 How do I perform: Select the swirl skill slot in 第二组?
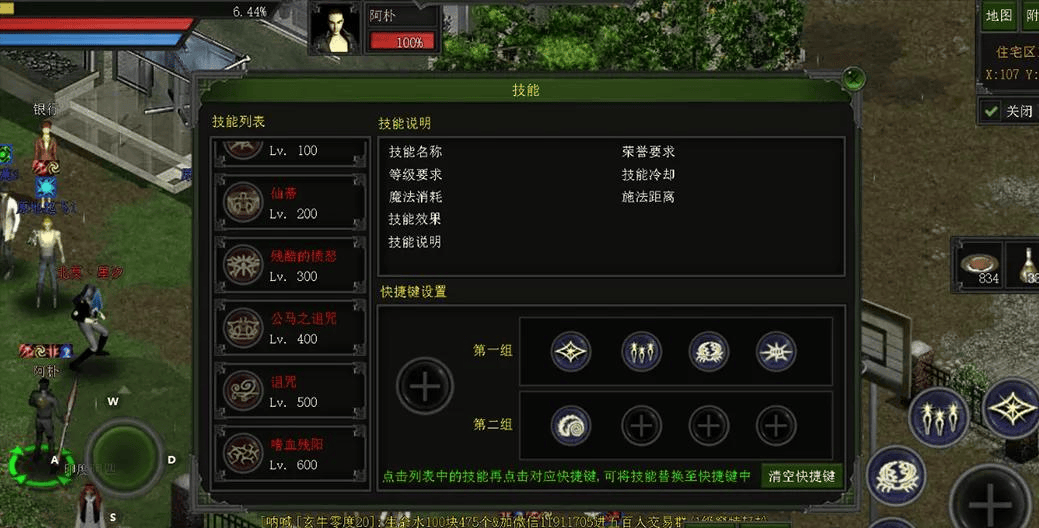(571, 425)
